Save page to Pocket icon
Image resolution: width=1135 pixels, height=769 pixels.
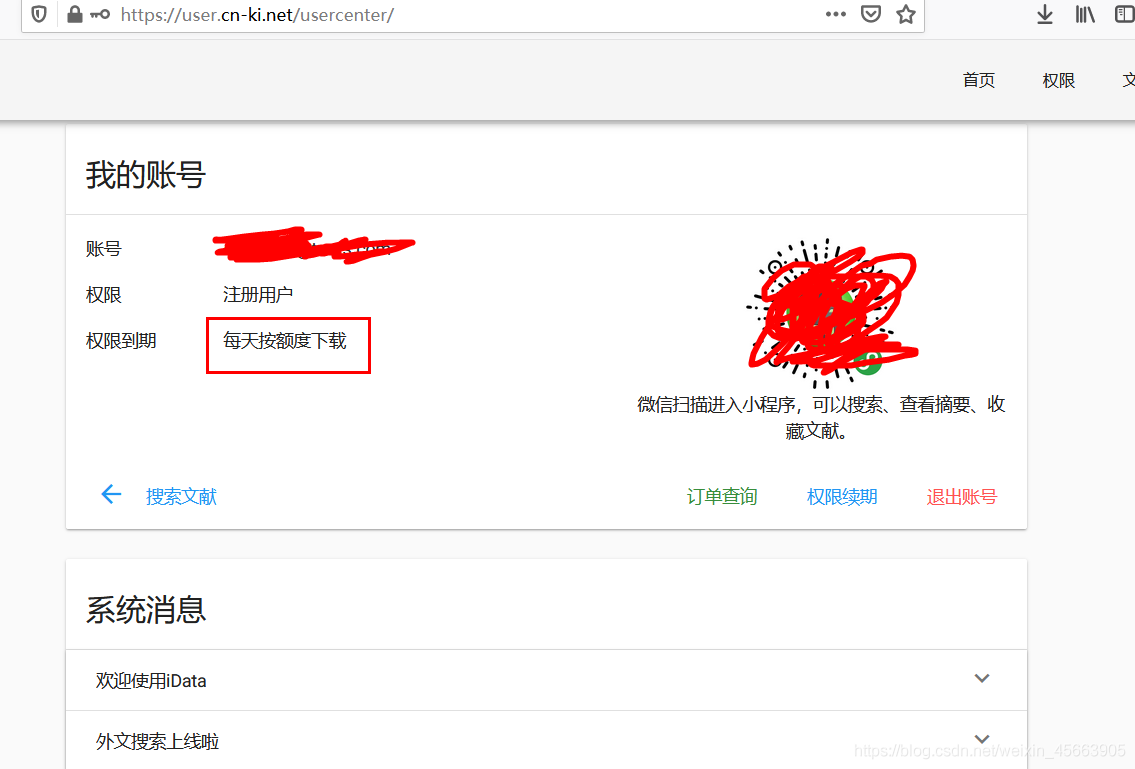coord(871,14)
